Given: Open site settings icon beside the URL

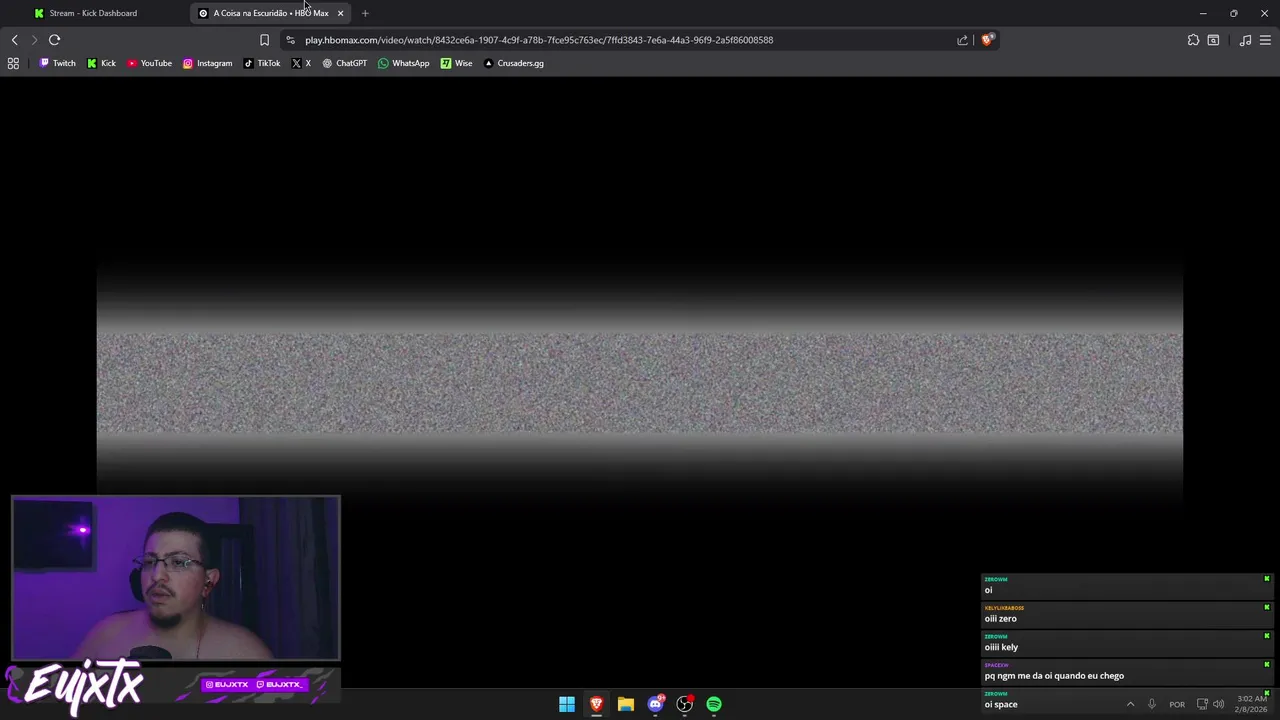Looking at the screenshot, I should point(290,40).
